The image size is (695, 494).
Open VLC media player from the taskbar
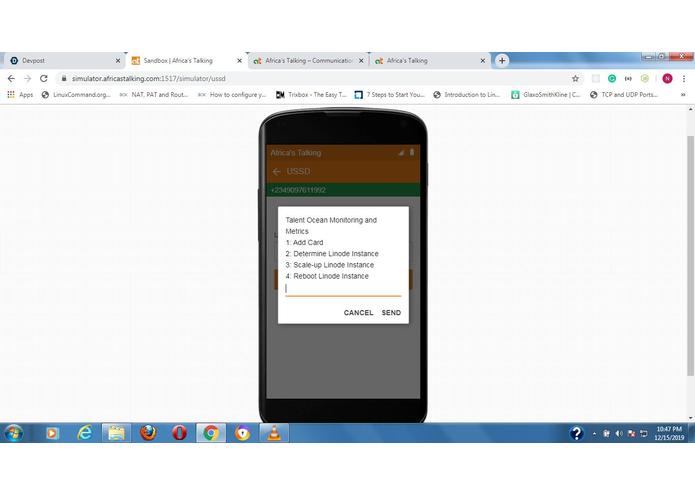point(274,432)
